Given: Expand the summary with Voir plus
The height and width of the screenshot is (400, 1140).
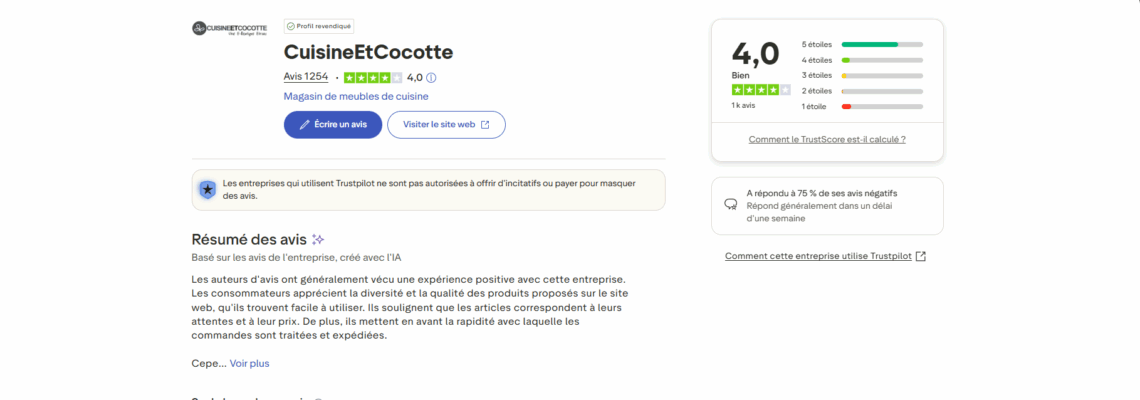Looking at the screenshot, I should coord(249,363).
